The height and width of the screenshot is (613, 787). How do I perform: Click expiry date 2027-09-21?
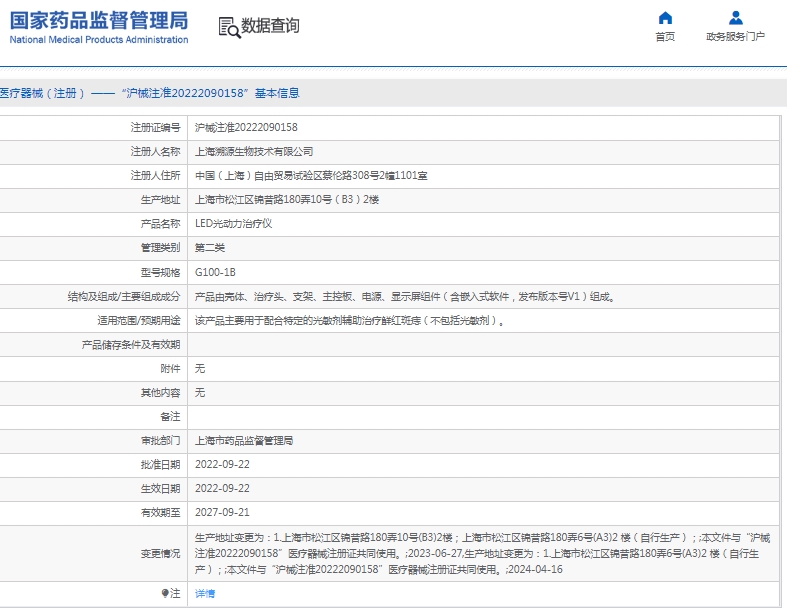[222, 513]
